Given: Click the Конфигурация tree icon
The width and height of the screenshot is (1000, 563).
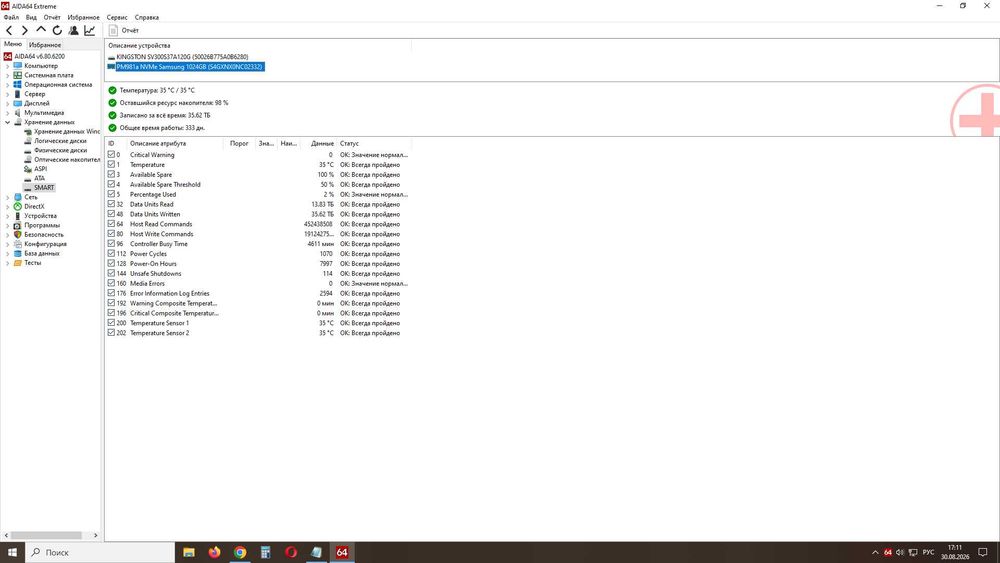Looking at the screenshot, I should pos(17,244).
